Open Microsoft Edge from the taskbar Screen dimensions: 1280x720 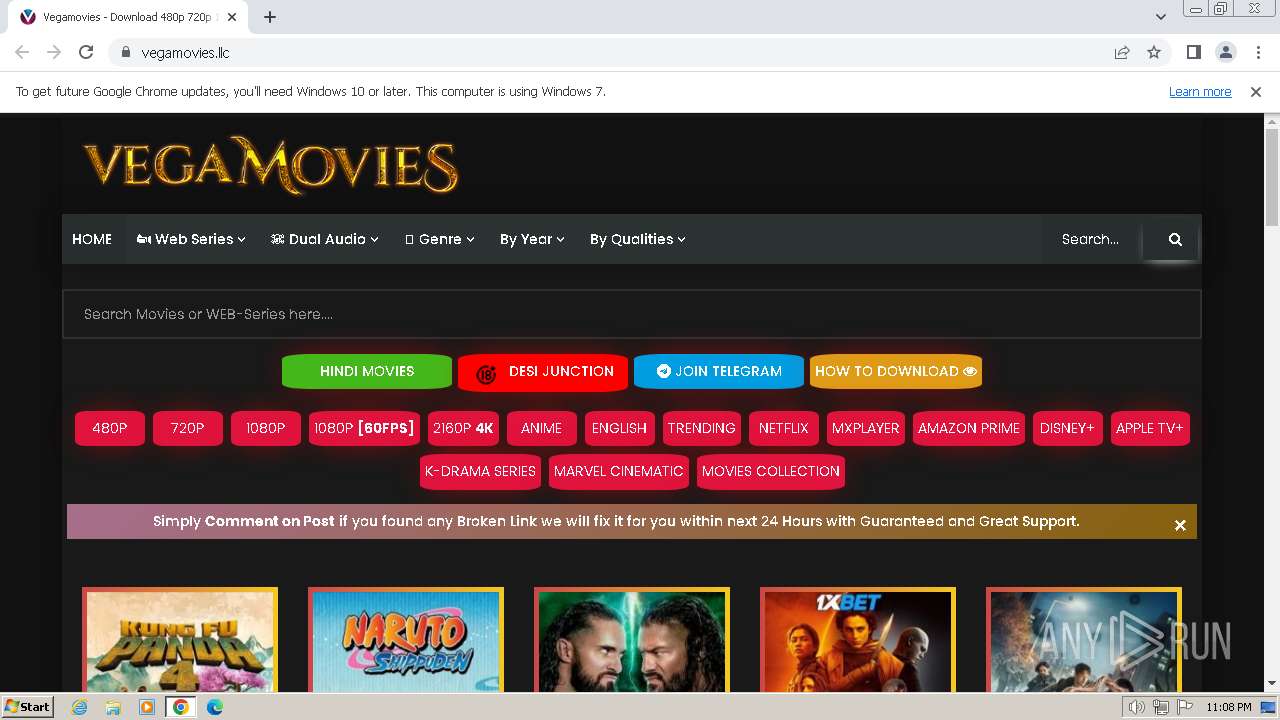214,707
